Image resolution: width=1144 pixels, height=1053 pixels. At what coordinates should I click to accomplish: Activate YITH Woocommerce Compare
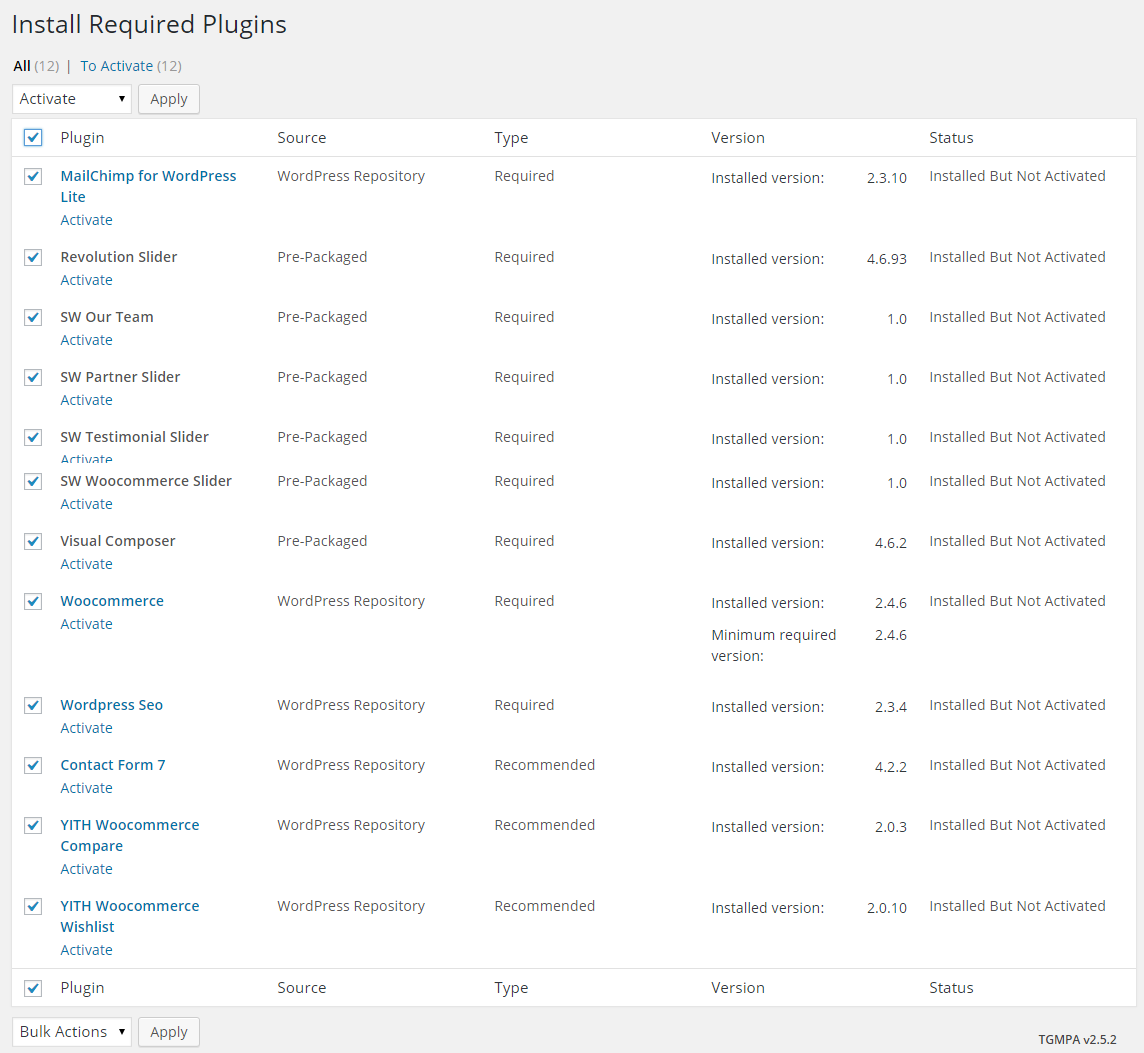click(x=86, y=869)
